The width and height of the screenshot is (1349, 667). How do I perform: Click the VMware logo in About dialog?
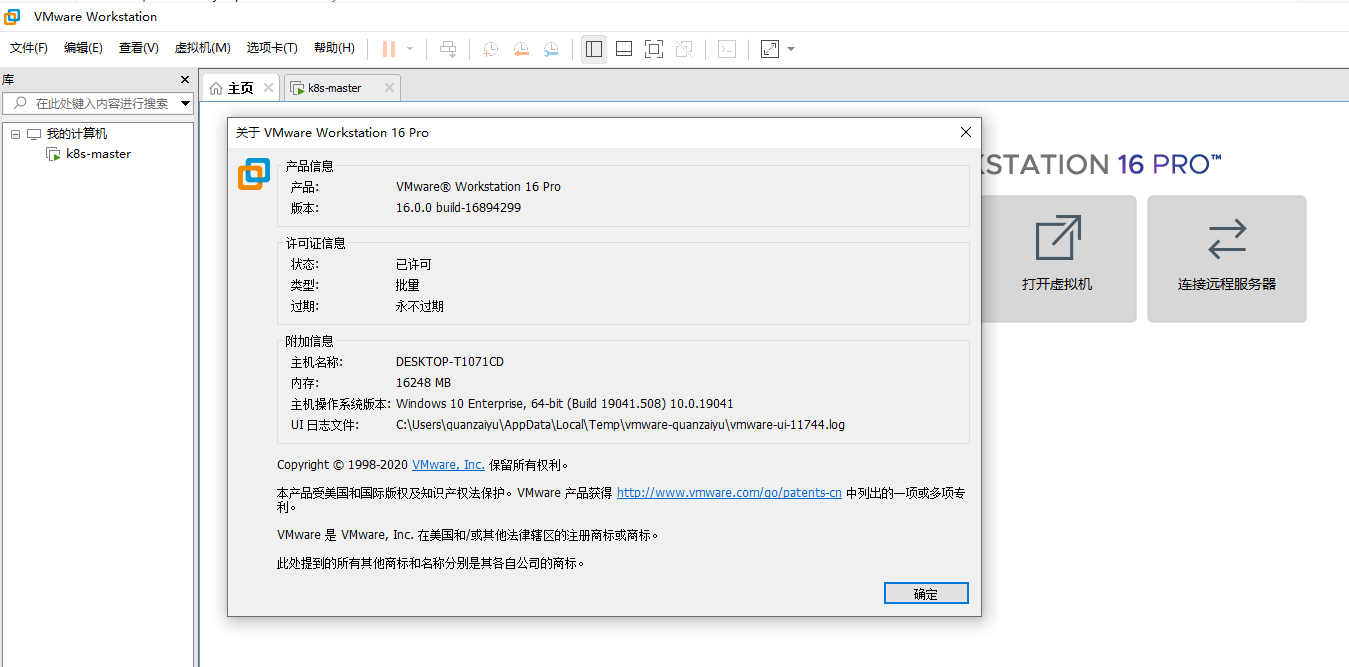pyautogui.click(x=254, y=173)
